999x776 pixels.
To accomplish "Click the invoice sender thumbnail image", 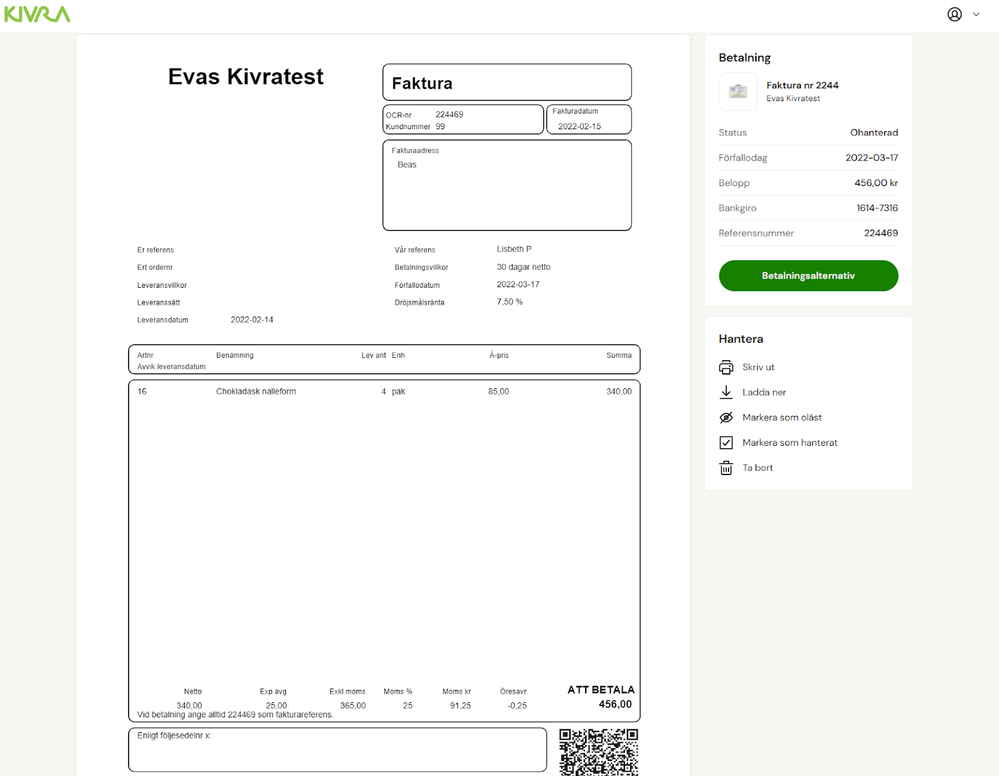I will 738,91.
